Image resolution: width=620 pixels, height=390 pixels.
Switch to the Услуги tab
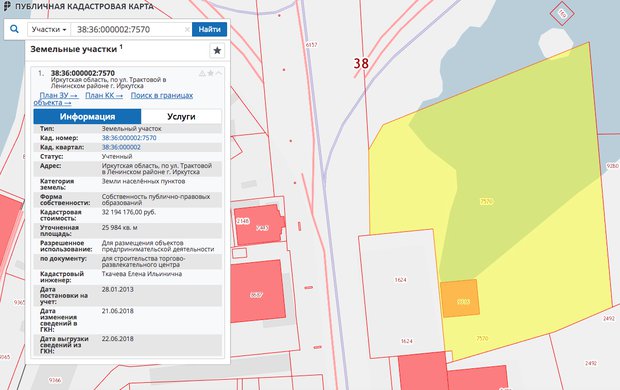coord(181,117)
